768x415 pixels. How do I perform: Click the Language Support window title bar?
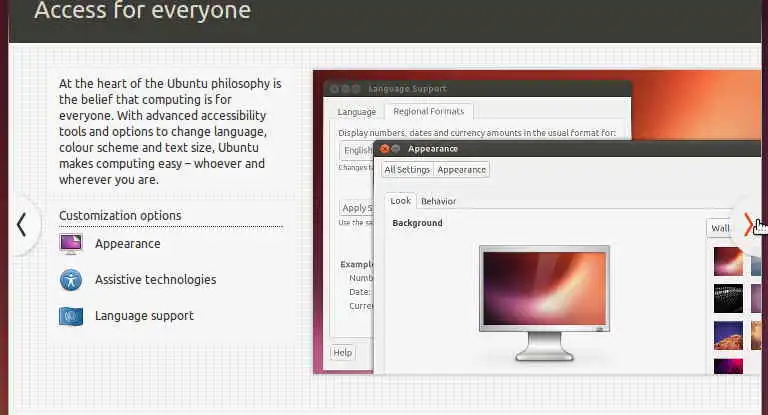(478, 89)
